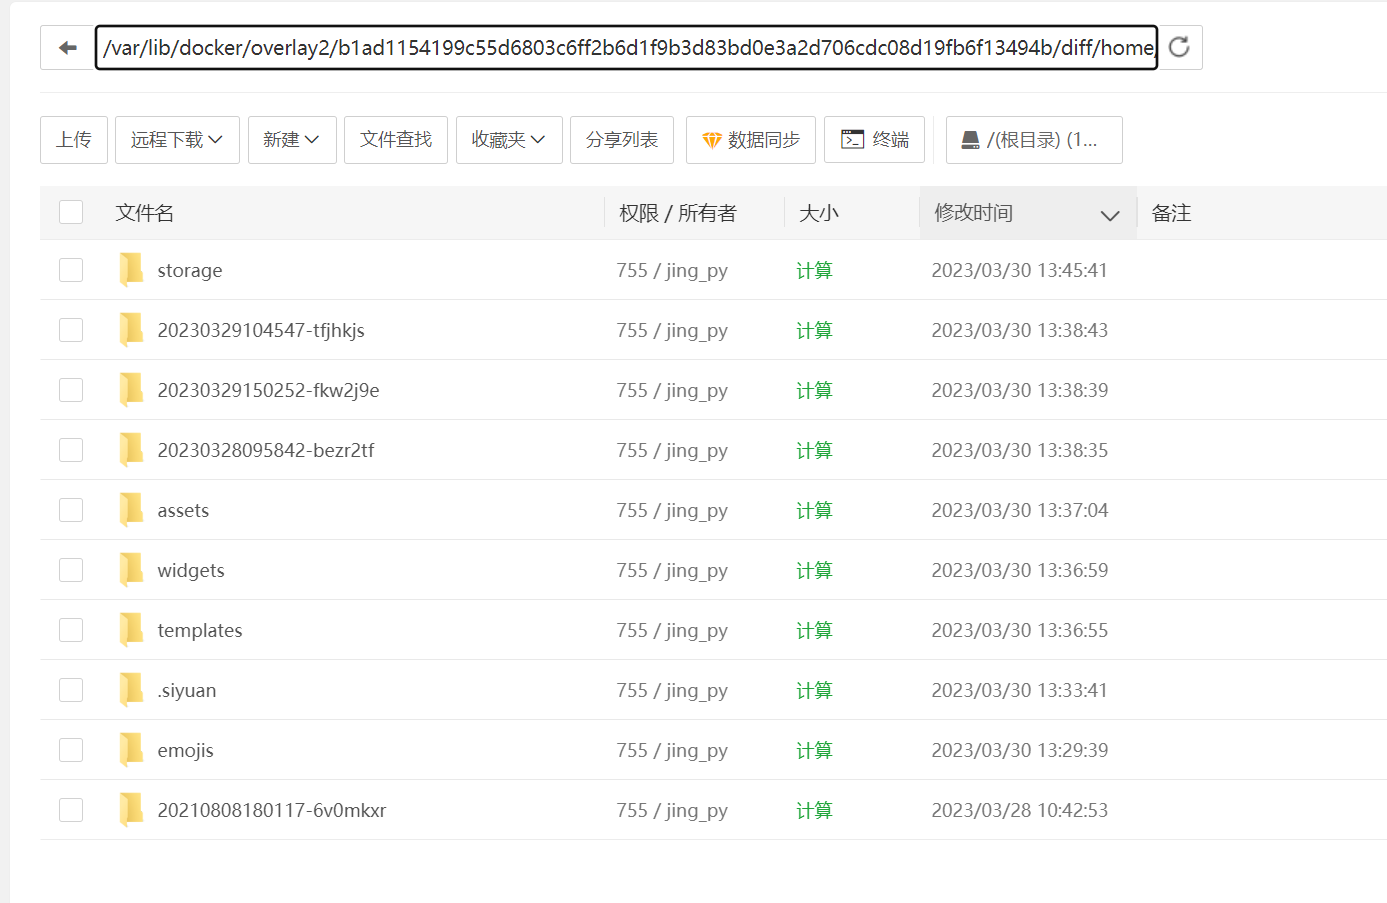Refresh the directory listing
The width and height of the screenshot is (1387, 903).
[1180, 47]
